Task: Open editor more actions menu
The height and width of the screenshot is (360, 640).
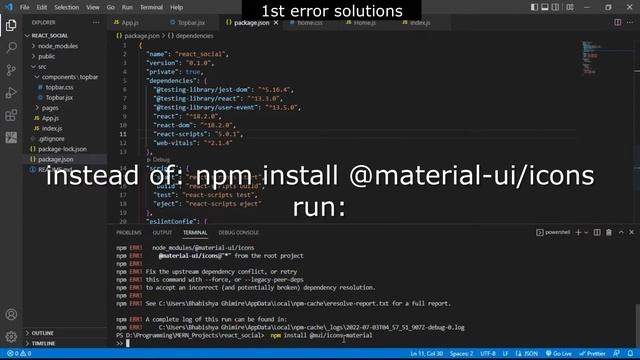Action: point(630,22)
